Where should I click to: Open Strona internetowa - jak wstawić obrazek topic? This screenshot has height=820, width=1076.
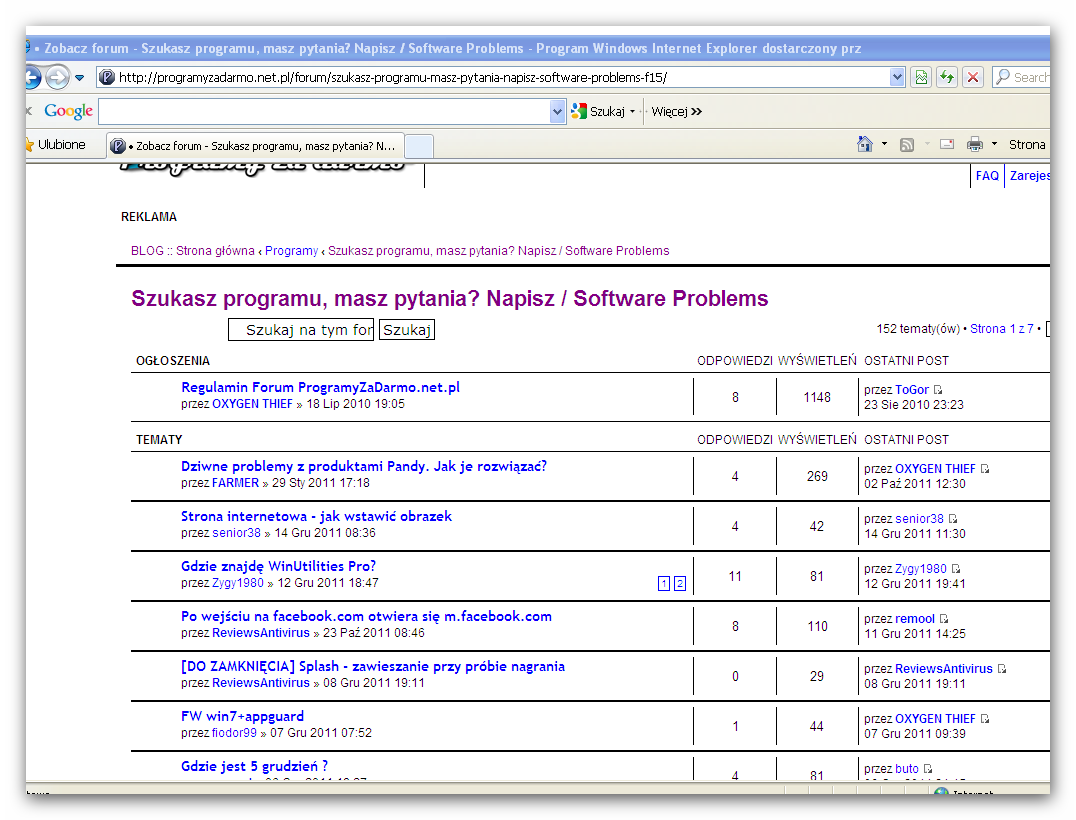(316, 516)
